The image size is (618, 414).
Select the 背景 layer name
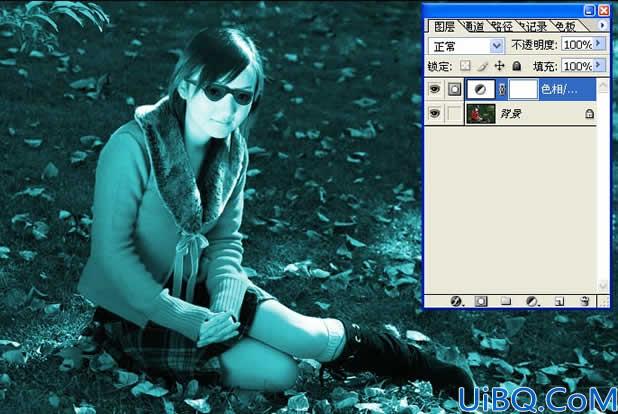(x=511, y=114)
